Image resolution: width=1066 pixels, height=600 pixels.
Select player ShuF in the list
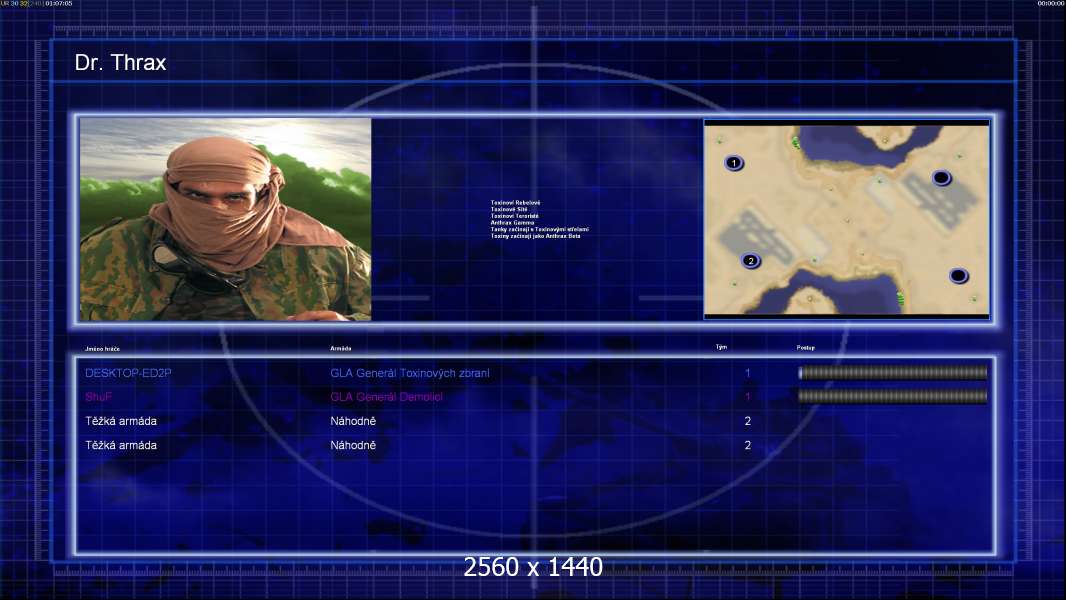[x=99, y=397]
